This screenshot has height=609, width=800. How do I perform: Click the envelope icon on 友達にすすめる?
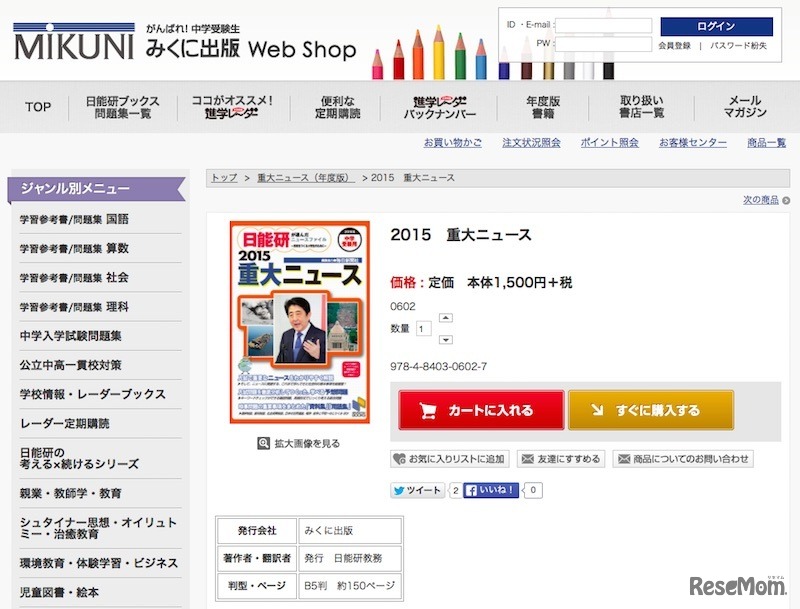click(x=527, y=458)
